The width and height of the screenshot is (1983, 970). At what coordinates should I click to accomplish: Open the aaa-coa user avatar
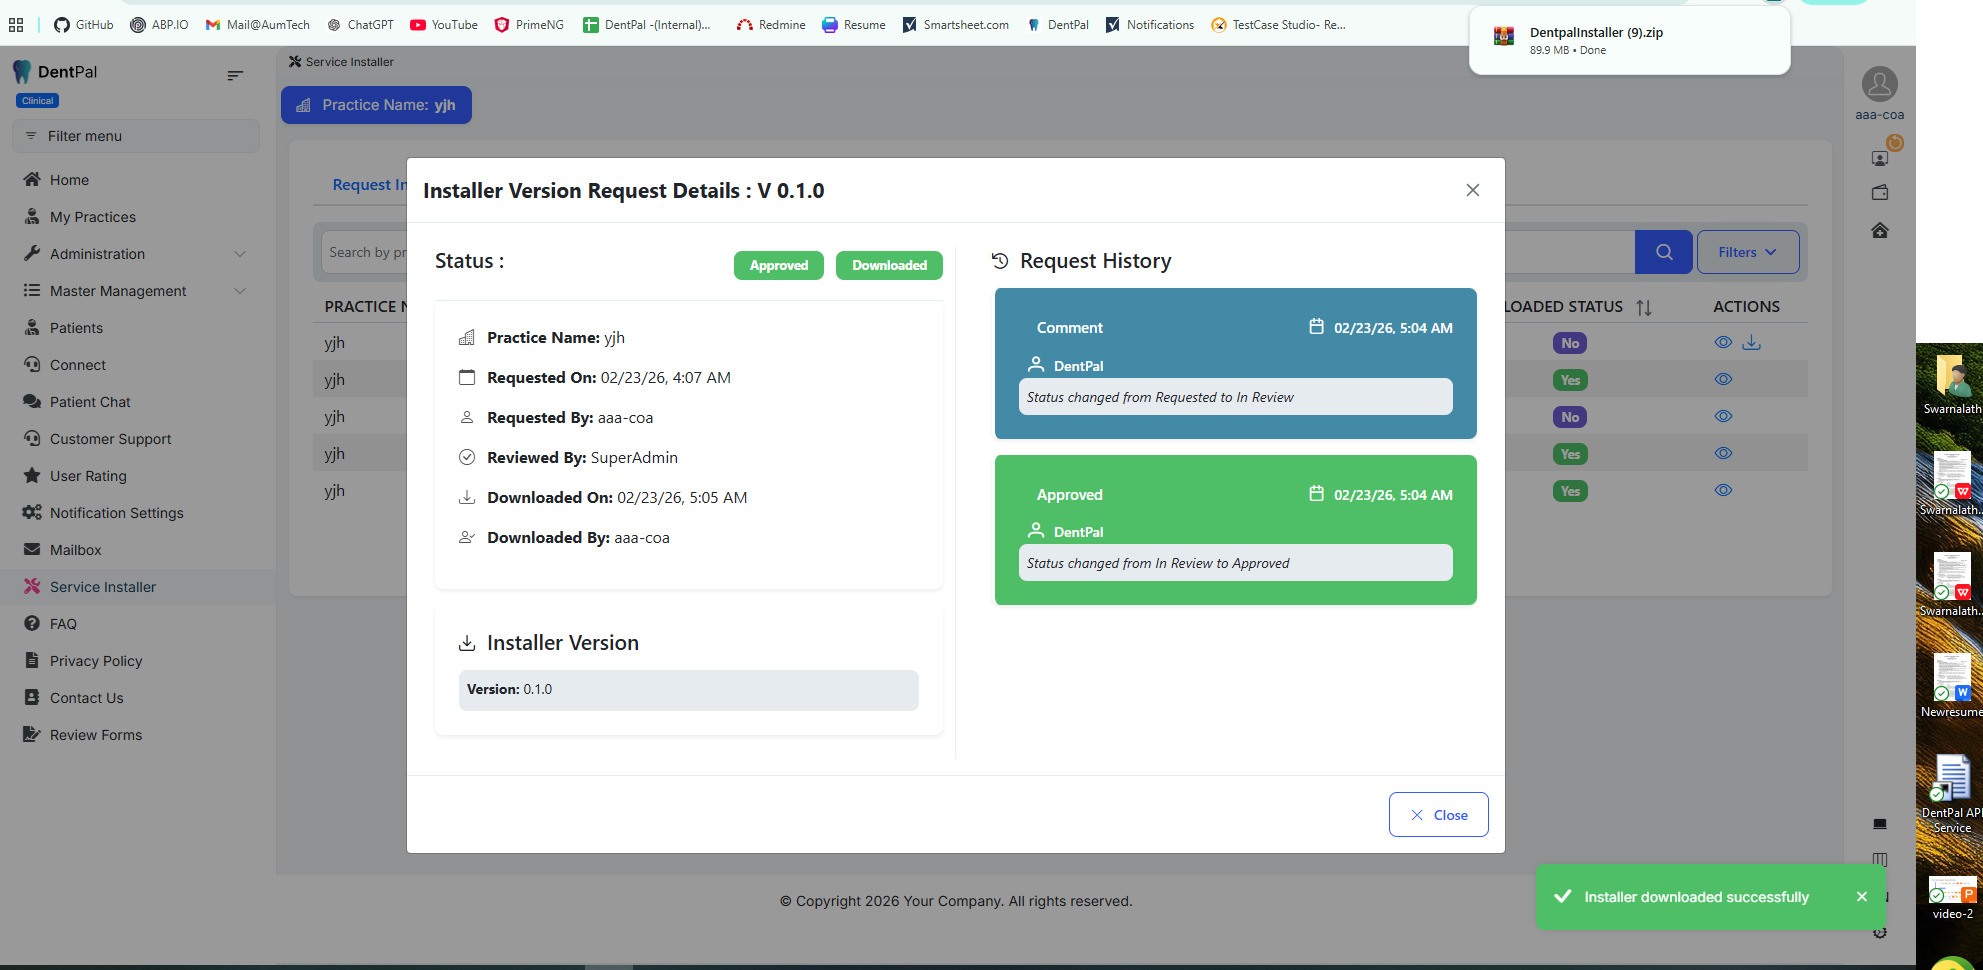(1879, 85)
